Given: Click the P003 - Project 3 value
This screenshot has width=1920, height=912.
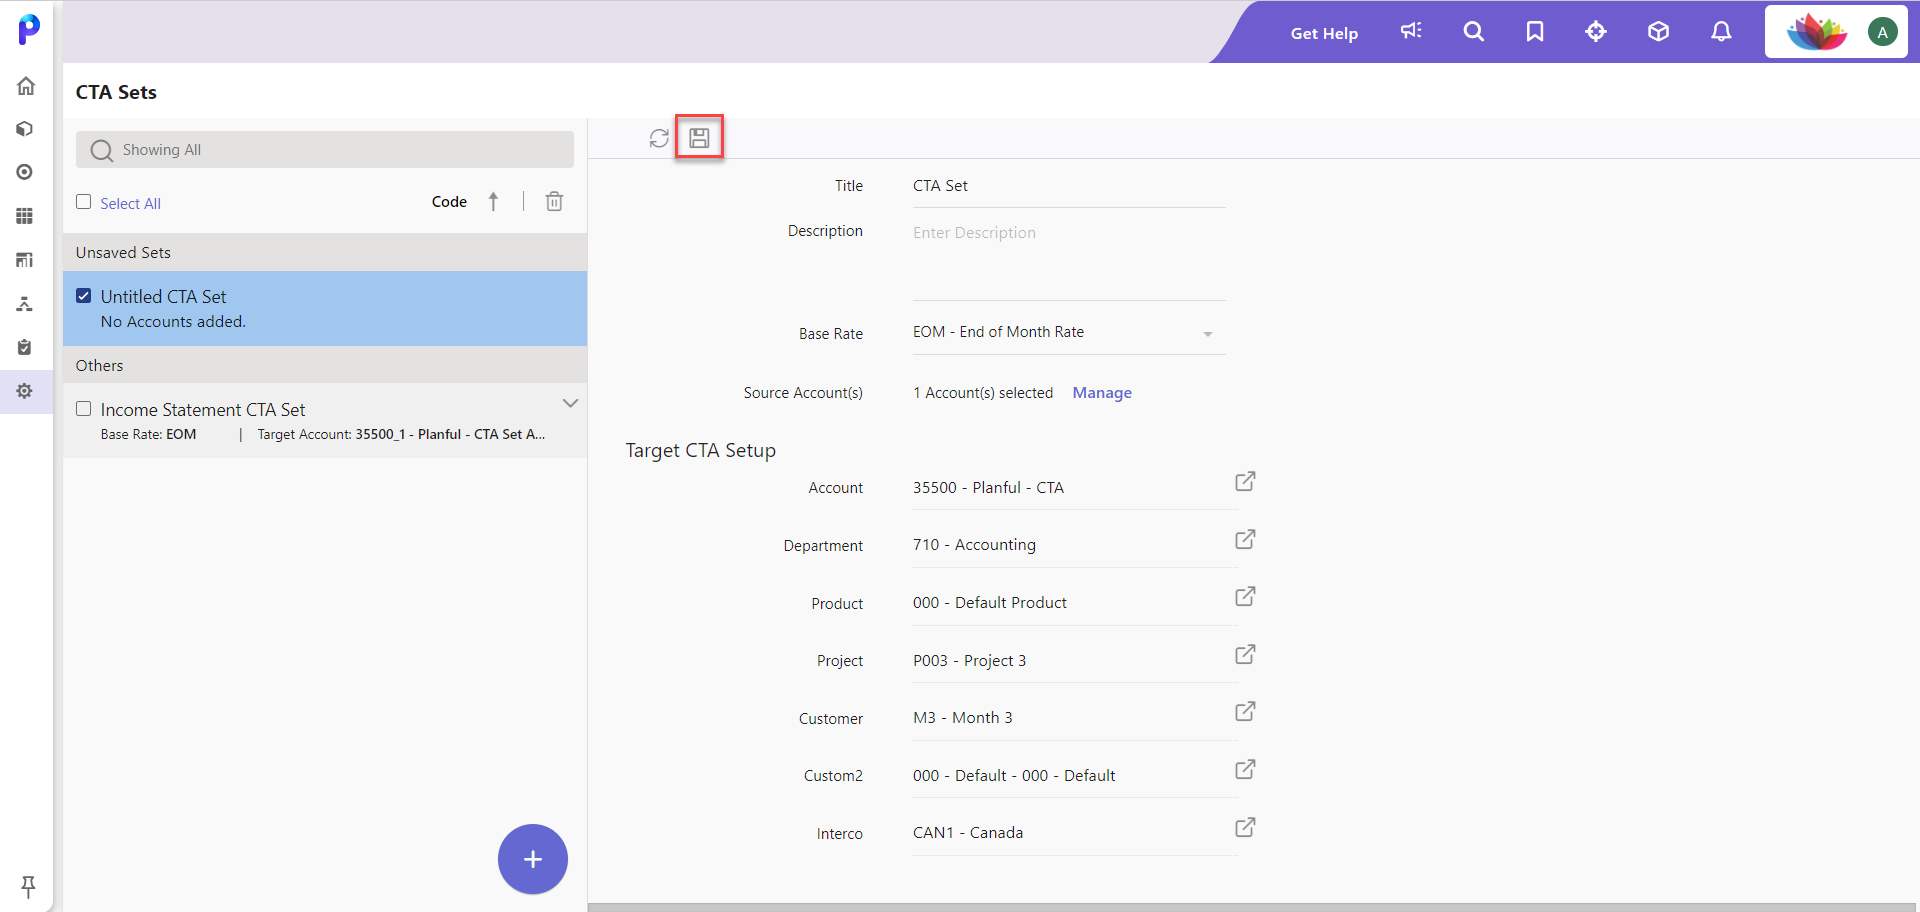Looking at the screenshot, I should (969, 661).
